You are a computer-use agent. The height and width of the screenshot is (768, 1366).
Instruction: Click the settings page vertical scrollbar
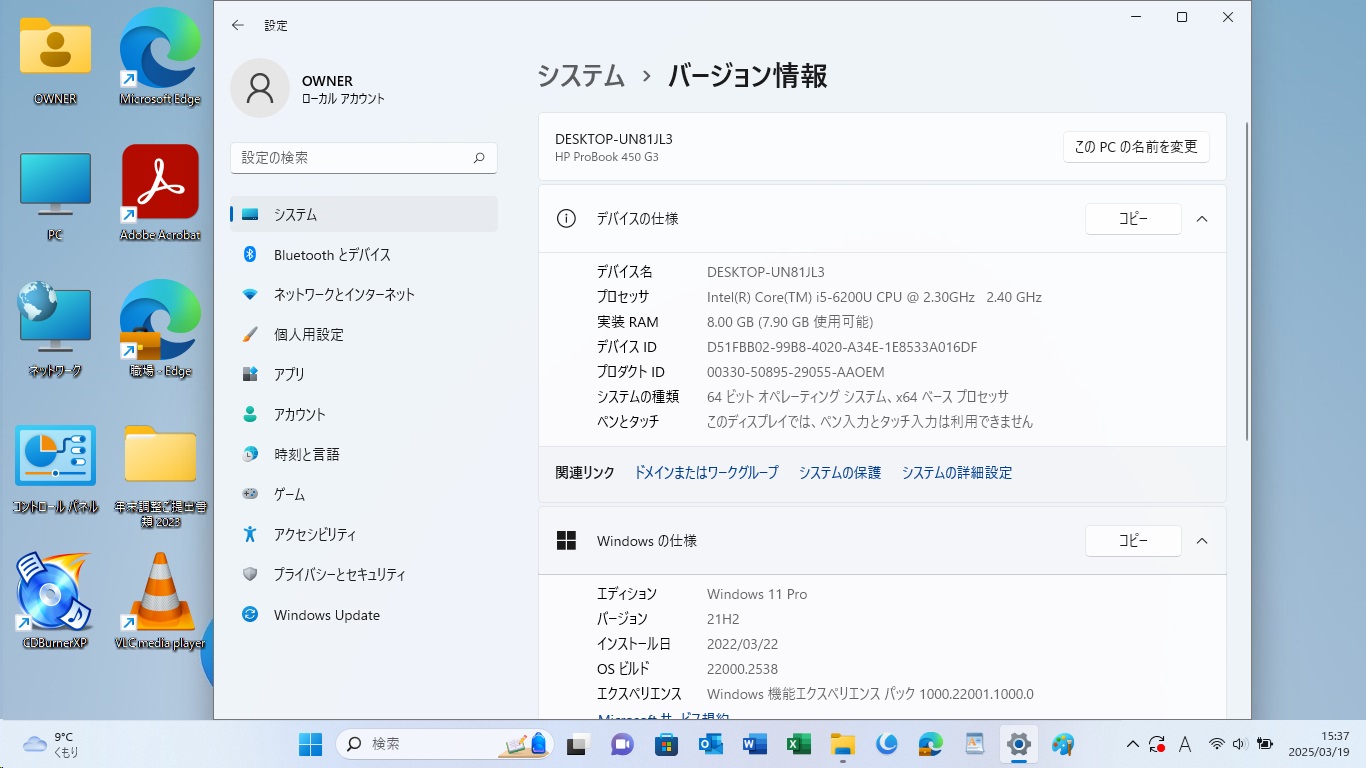1246,280
